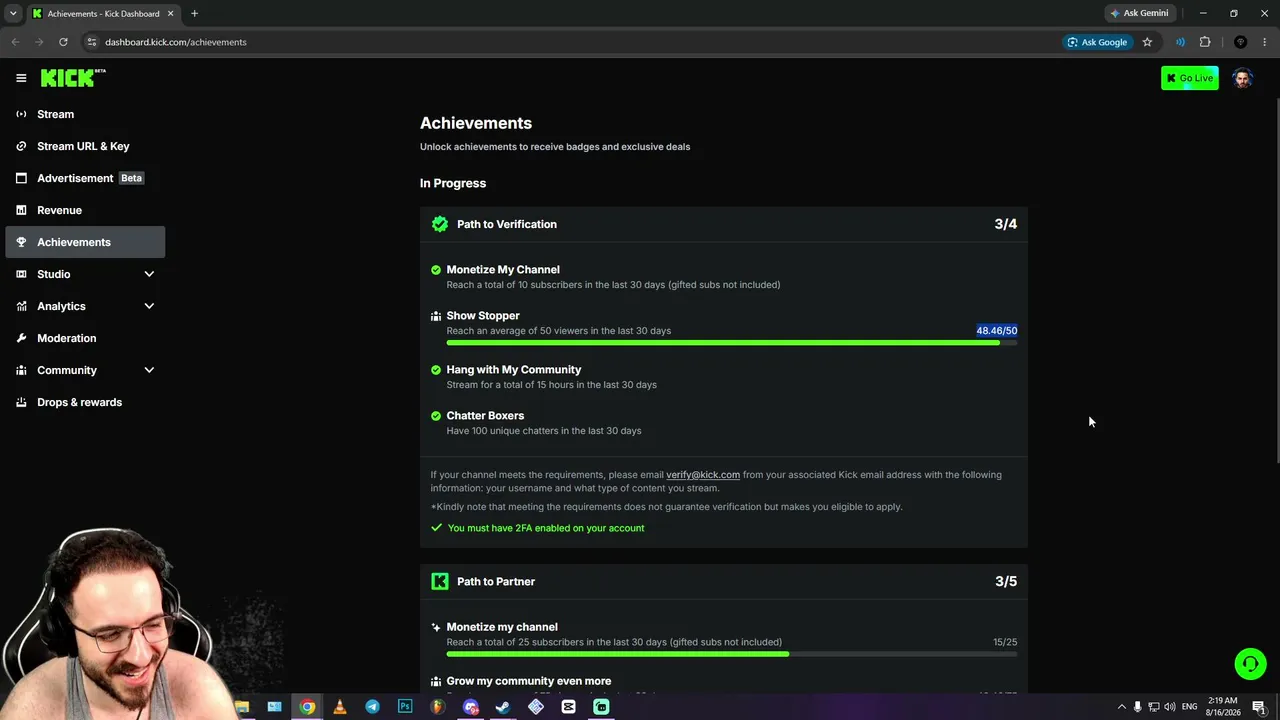This screenshot has height=720, width=1280.
Task: Show hidden system tray icons
Action: pos(1121,707)
